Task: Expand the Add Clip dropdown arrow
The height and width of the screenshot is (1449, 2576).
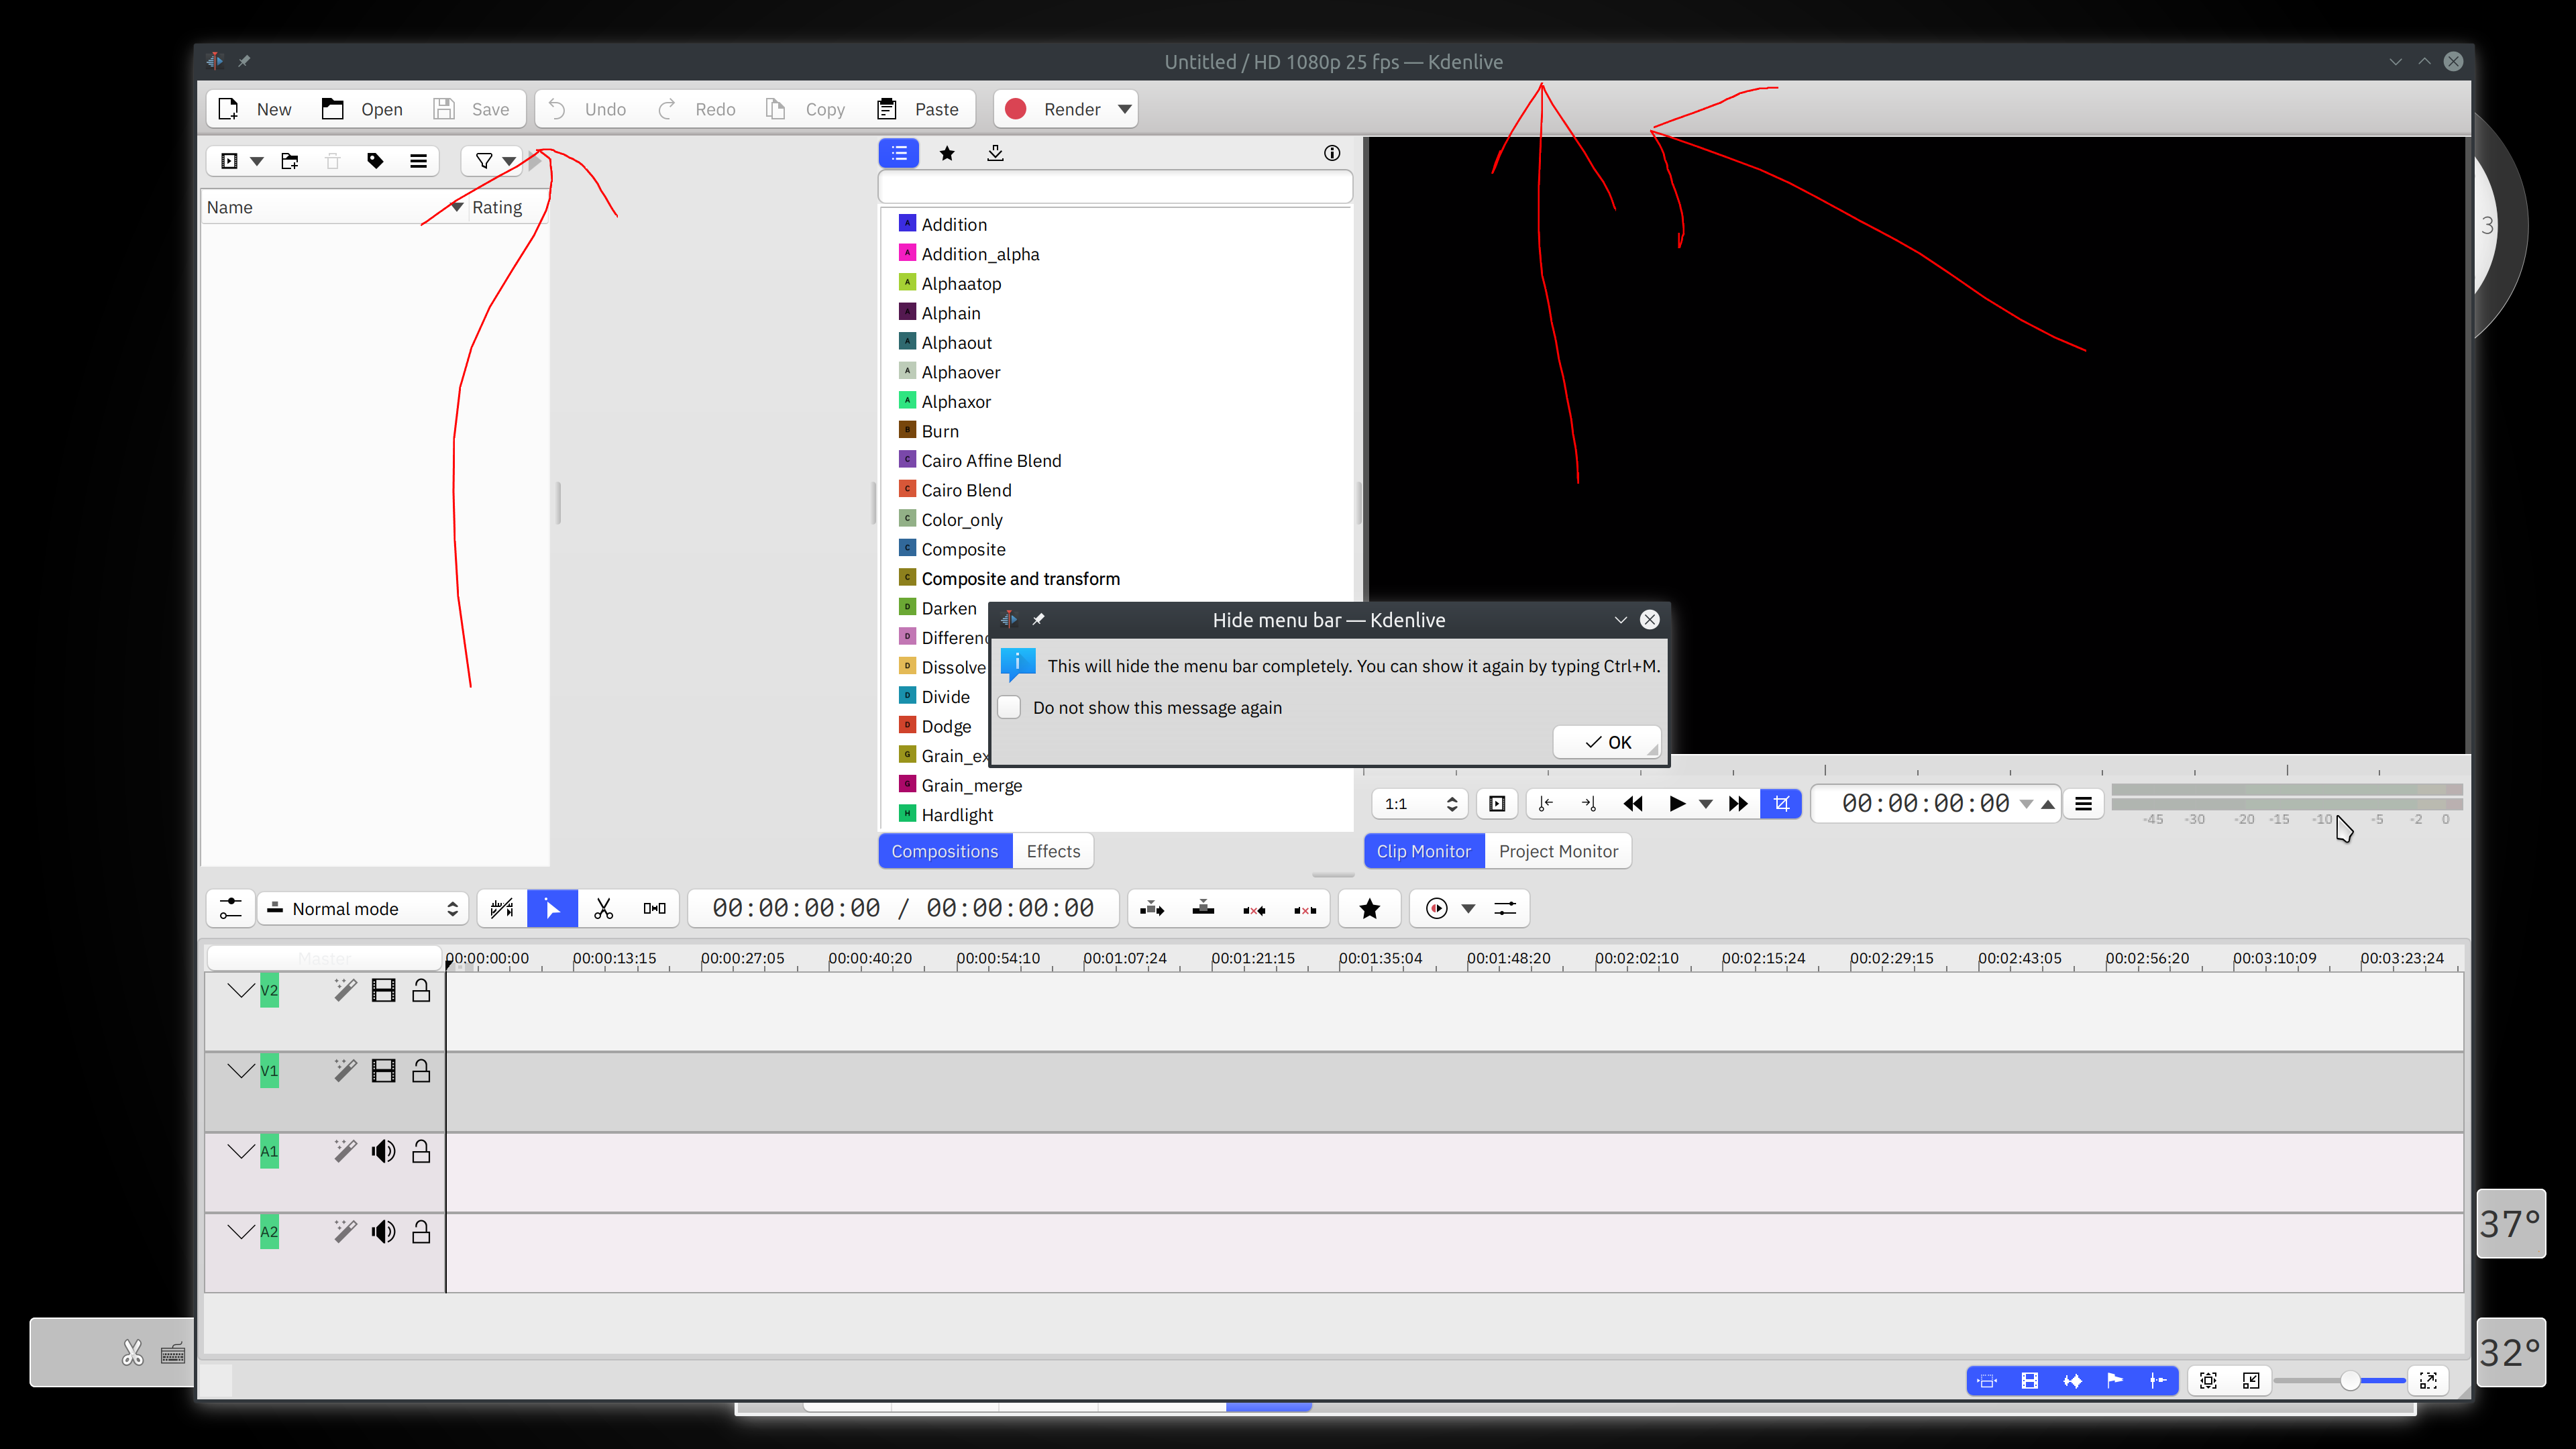Action: click(x=257, y=161)
